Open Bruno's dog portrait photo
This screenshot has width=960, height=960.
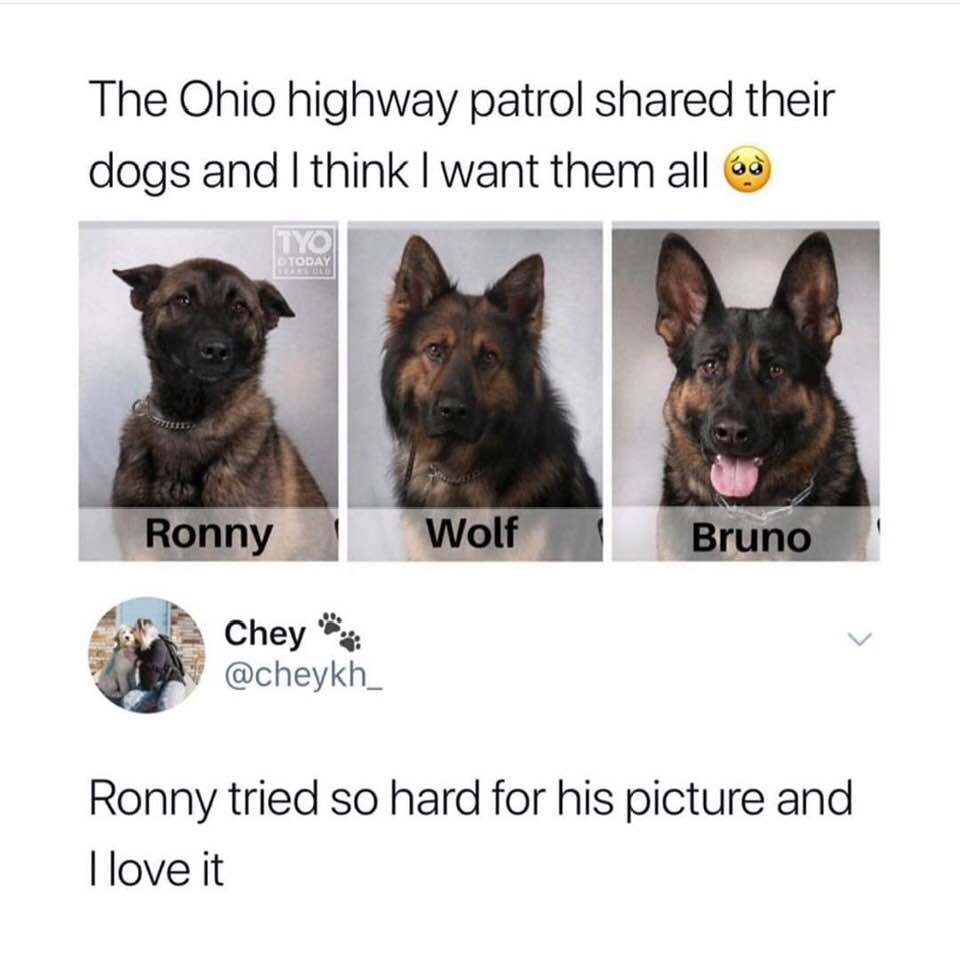[746, 391]
